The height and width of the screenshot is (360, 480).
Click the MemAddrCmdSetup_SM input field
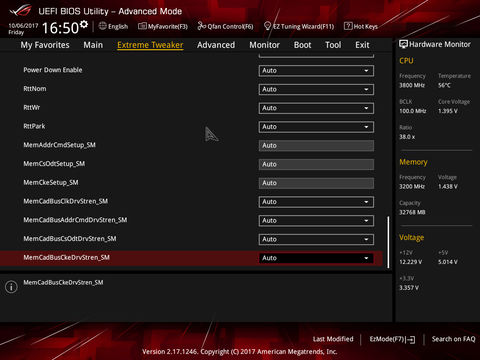click(316, 146)
